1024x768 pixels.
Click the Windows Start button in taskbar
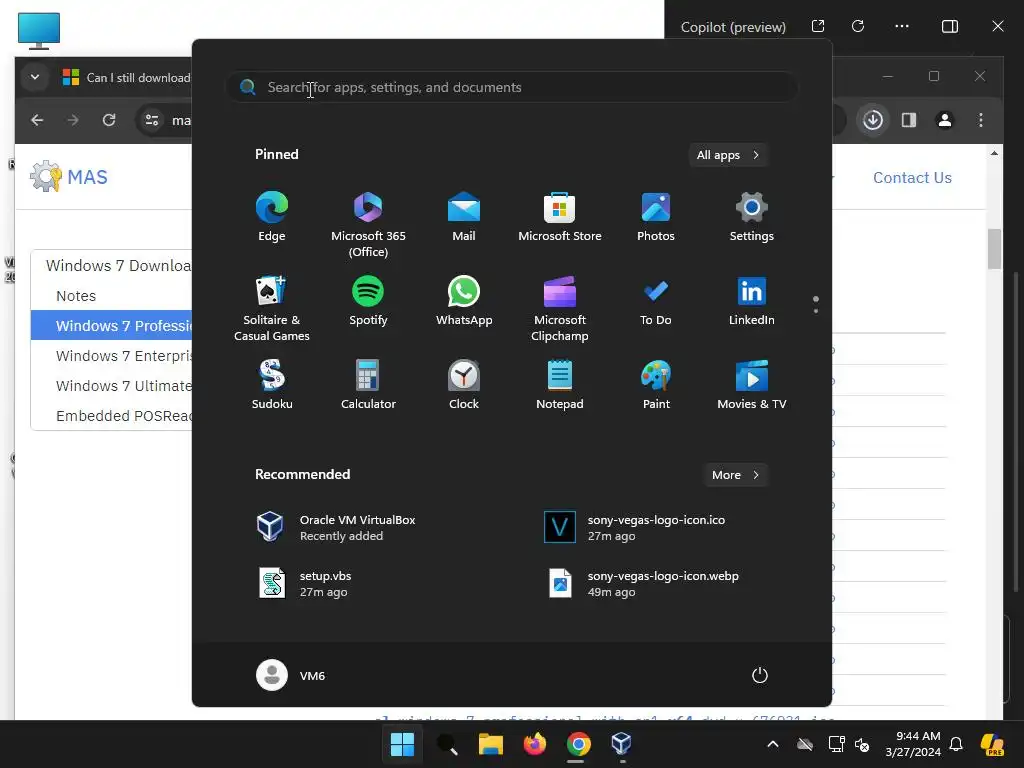click(402, 744)
